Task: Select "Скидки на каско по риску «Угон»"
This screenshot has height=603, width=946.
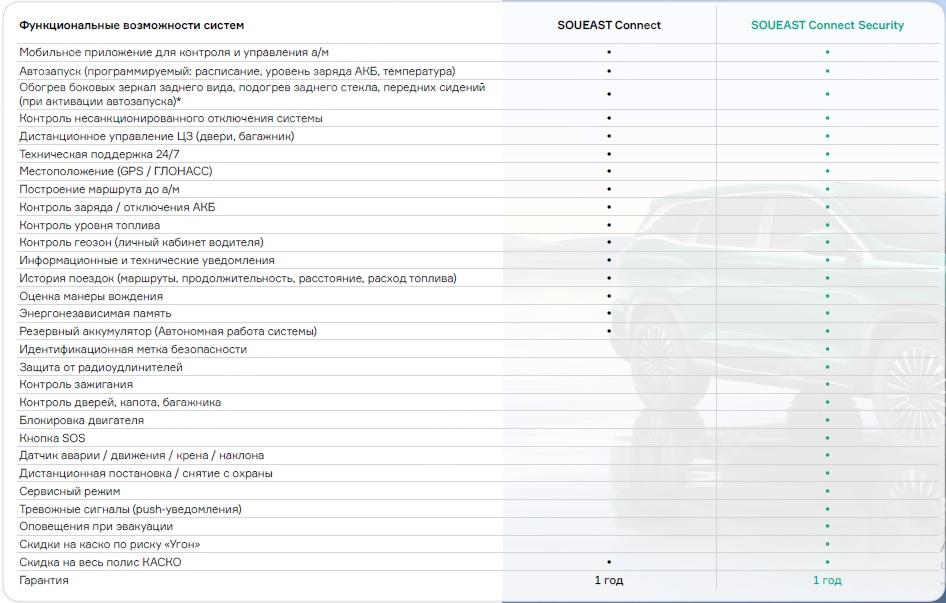Action: 110,545
